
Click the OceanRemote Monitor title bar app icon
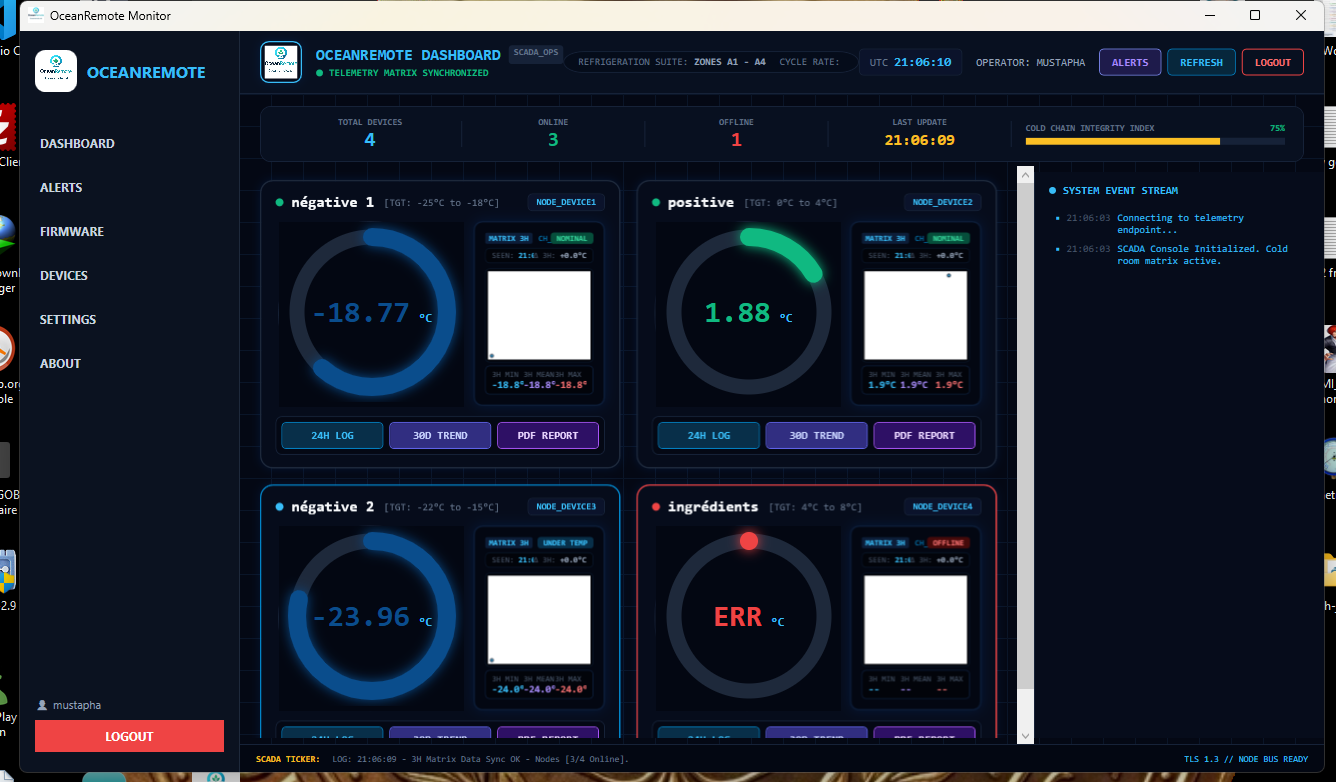point(35,15)
